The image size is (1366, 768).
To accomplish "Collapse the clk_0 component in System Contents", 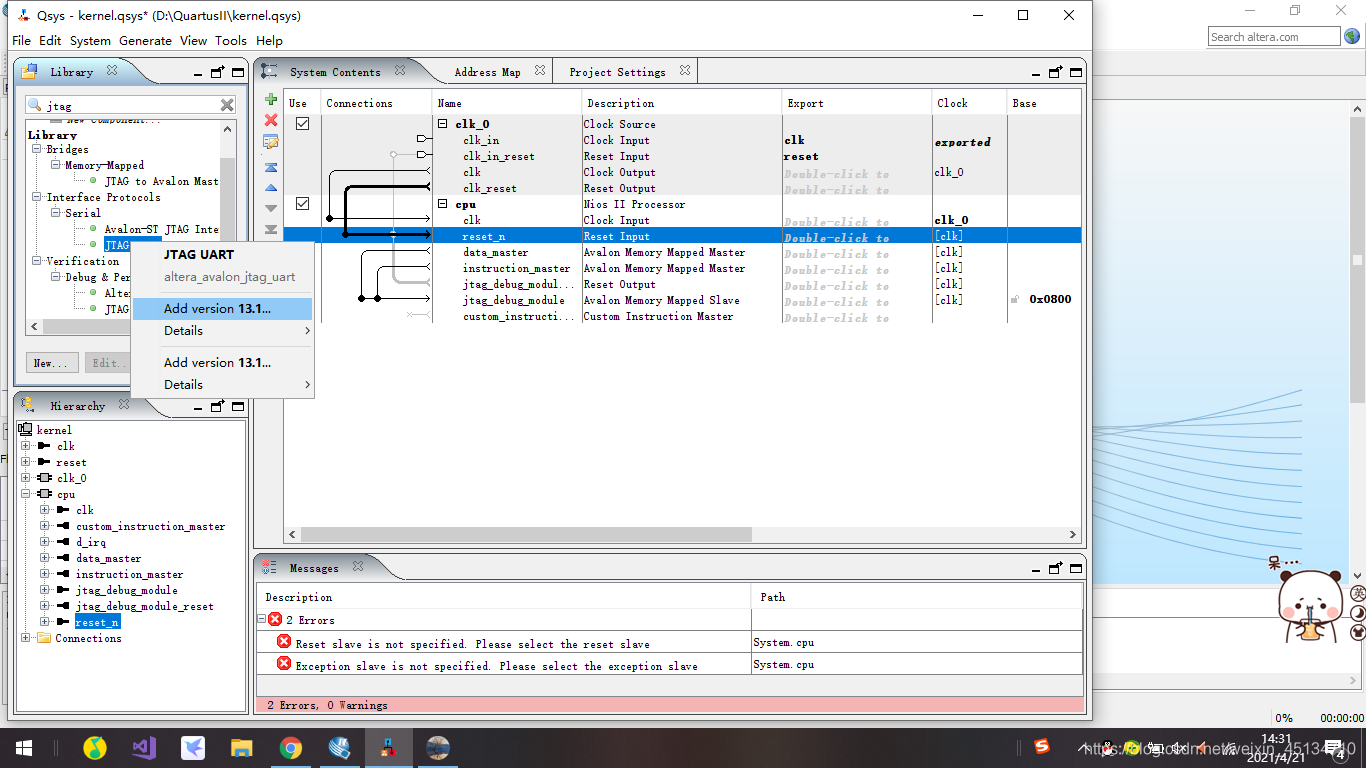I will 443,124.
